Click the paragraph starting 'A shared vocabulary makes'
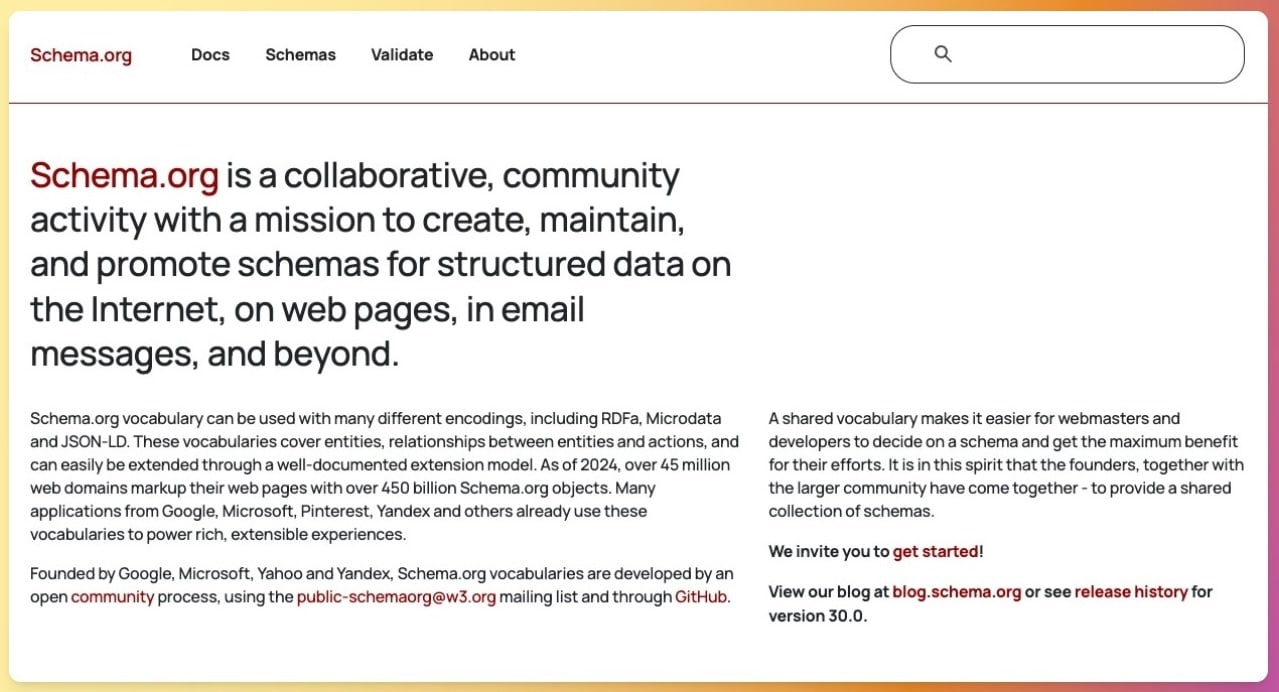Image resolution: width=1279 pixels, height=692 pixels. tap(1006, 464)
